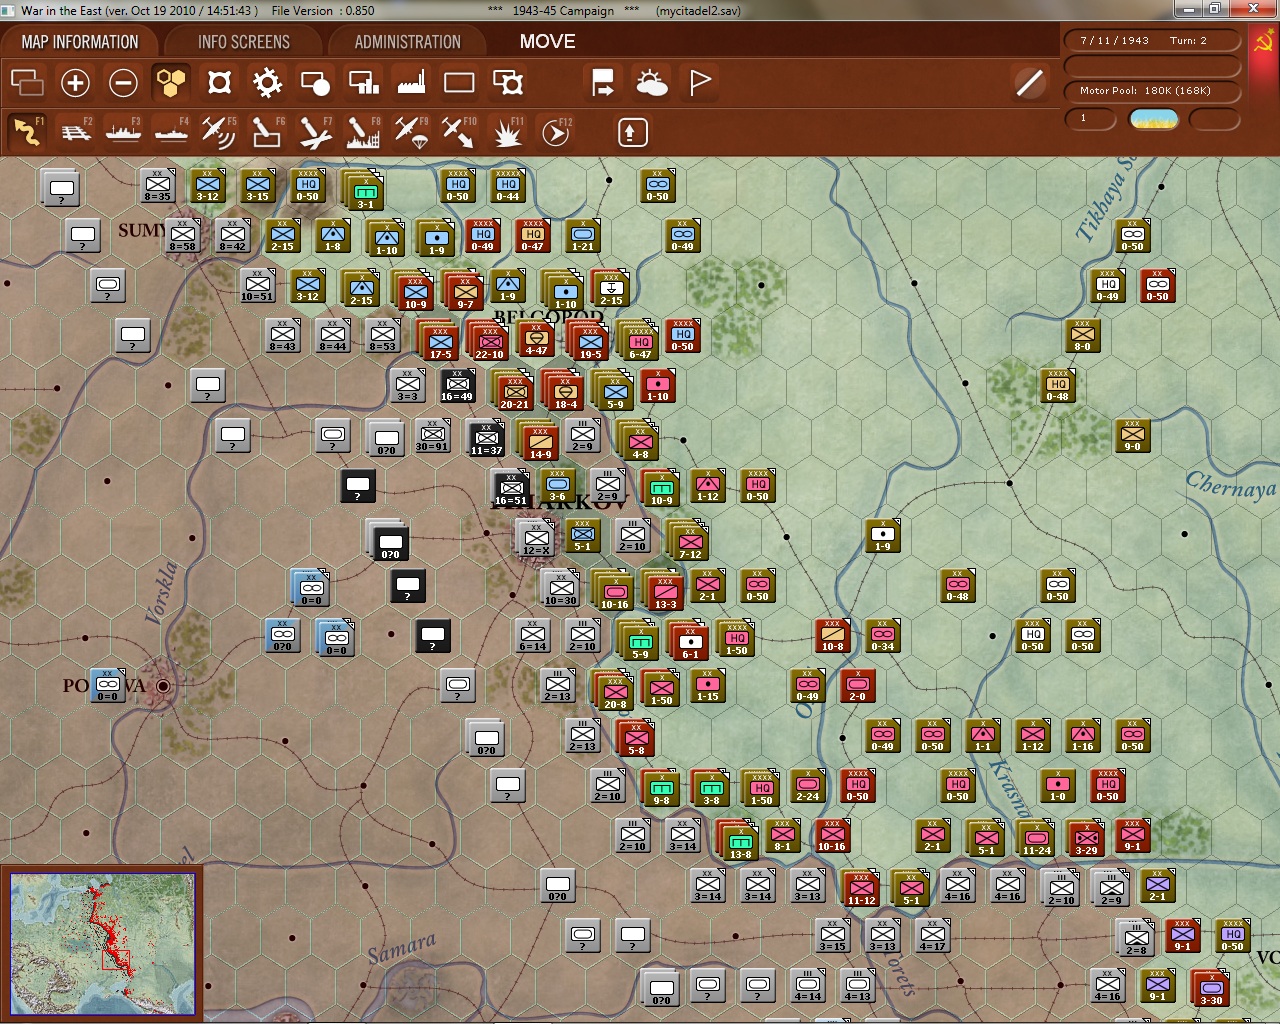Open the gear icon in the map toolbar
The image size is (1280, 1024).
pos(267,83)
